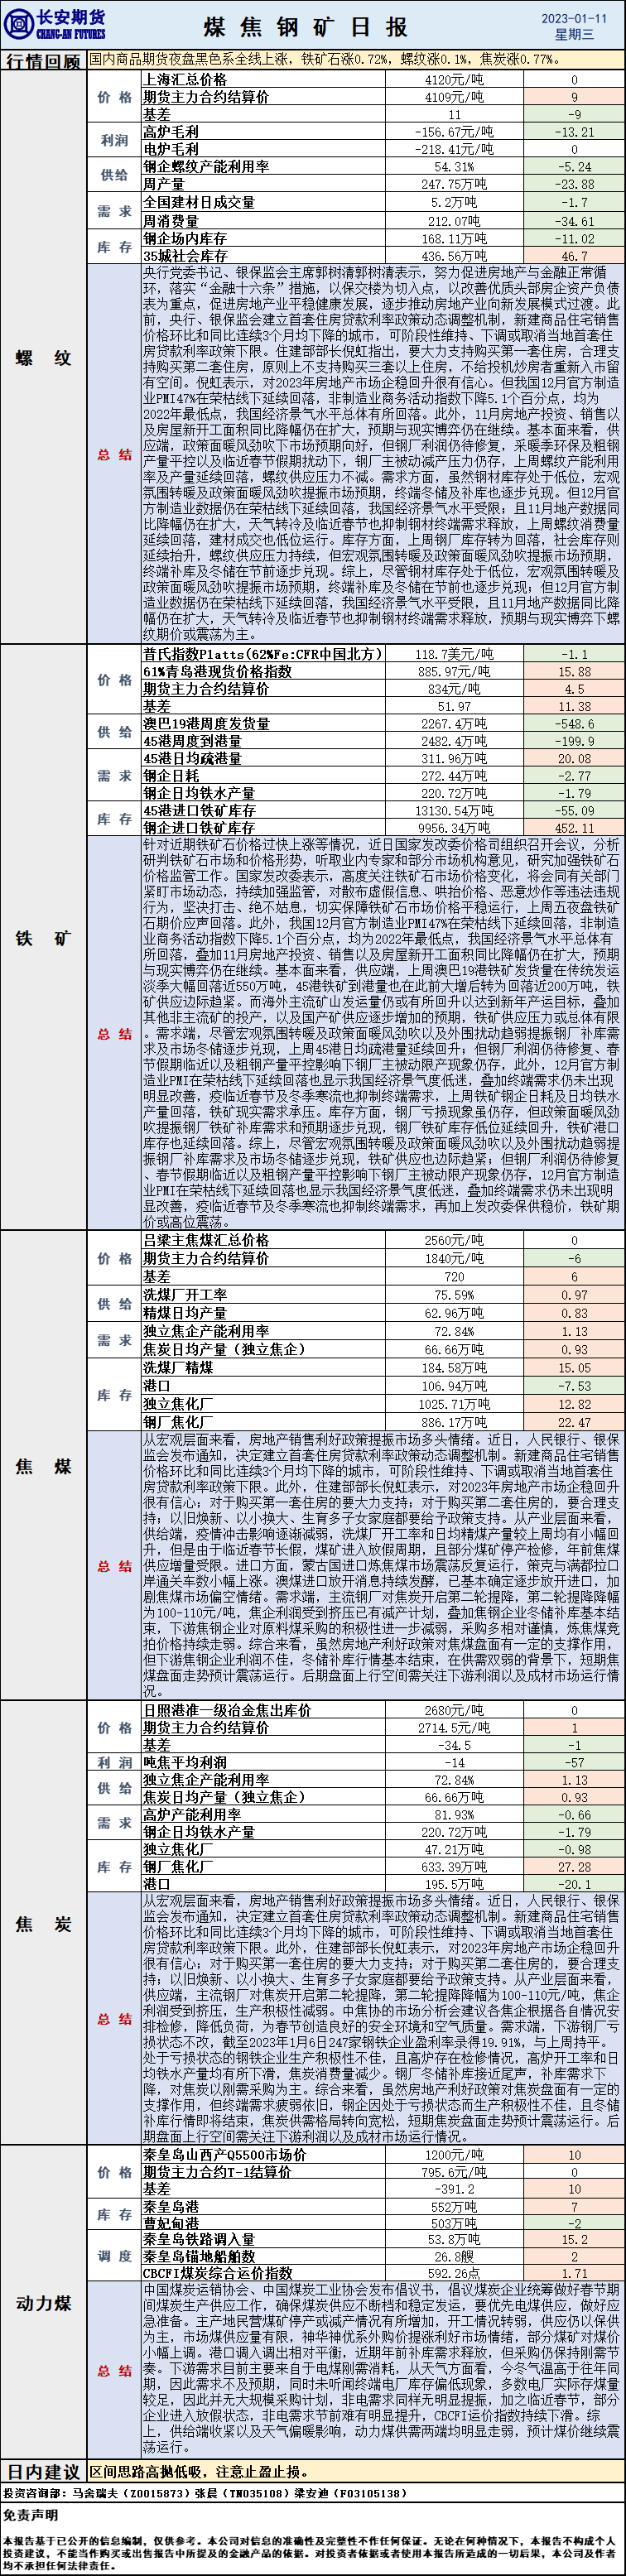Select the 436.56万吨 inventory value

click(454, 257)
